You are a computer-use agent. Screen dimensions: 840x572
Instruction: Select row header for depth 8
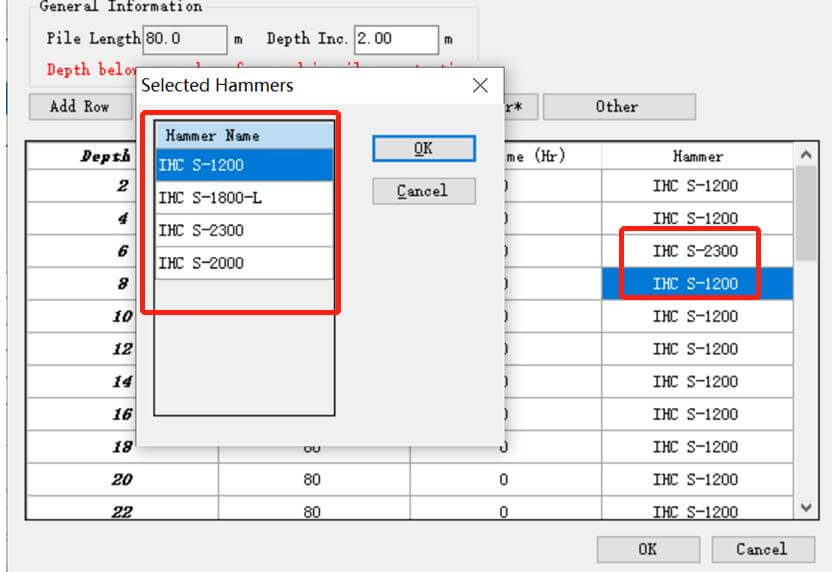click(81, 284)
